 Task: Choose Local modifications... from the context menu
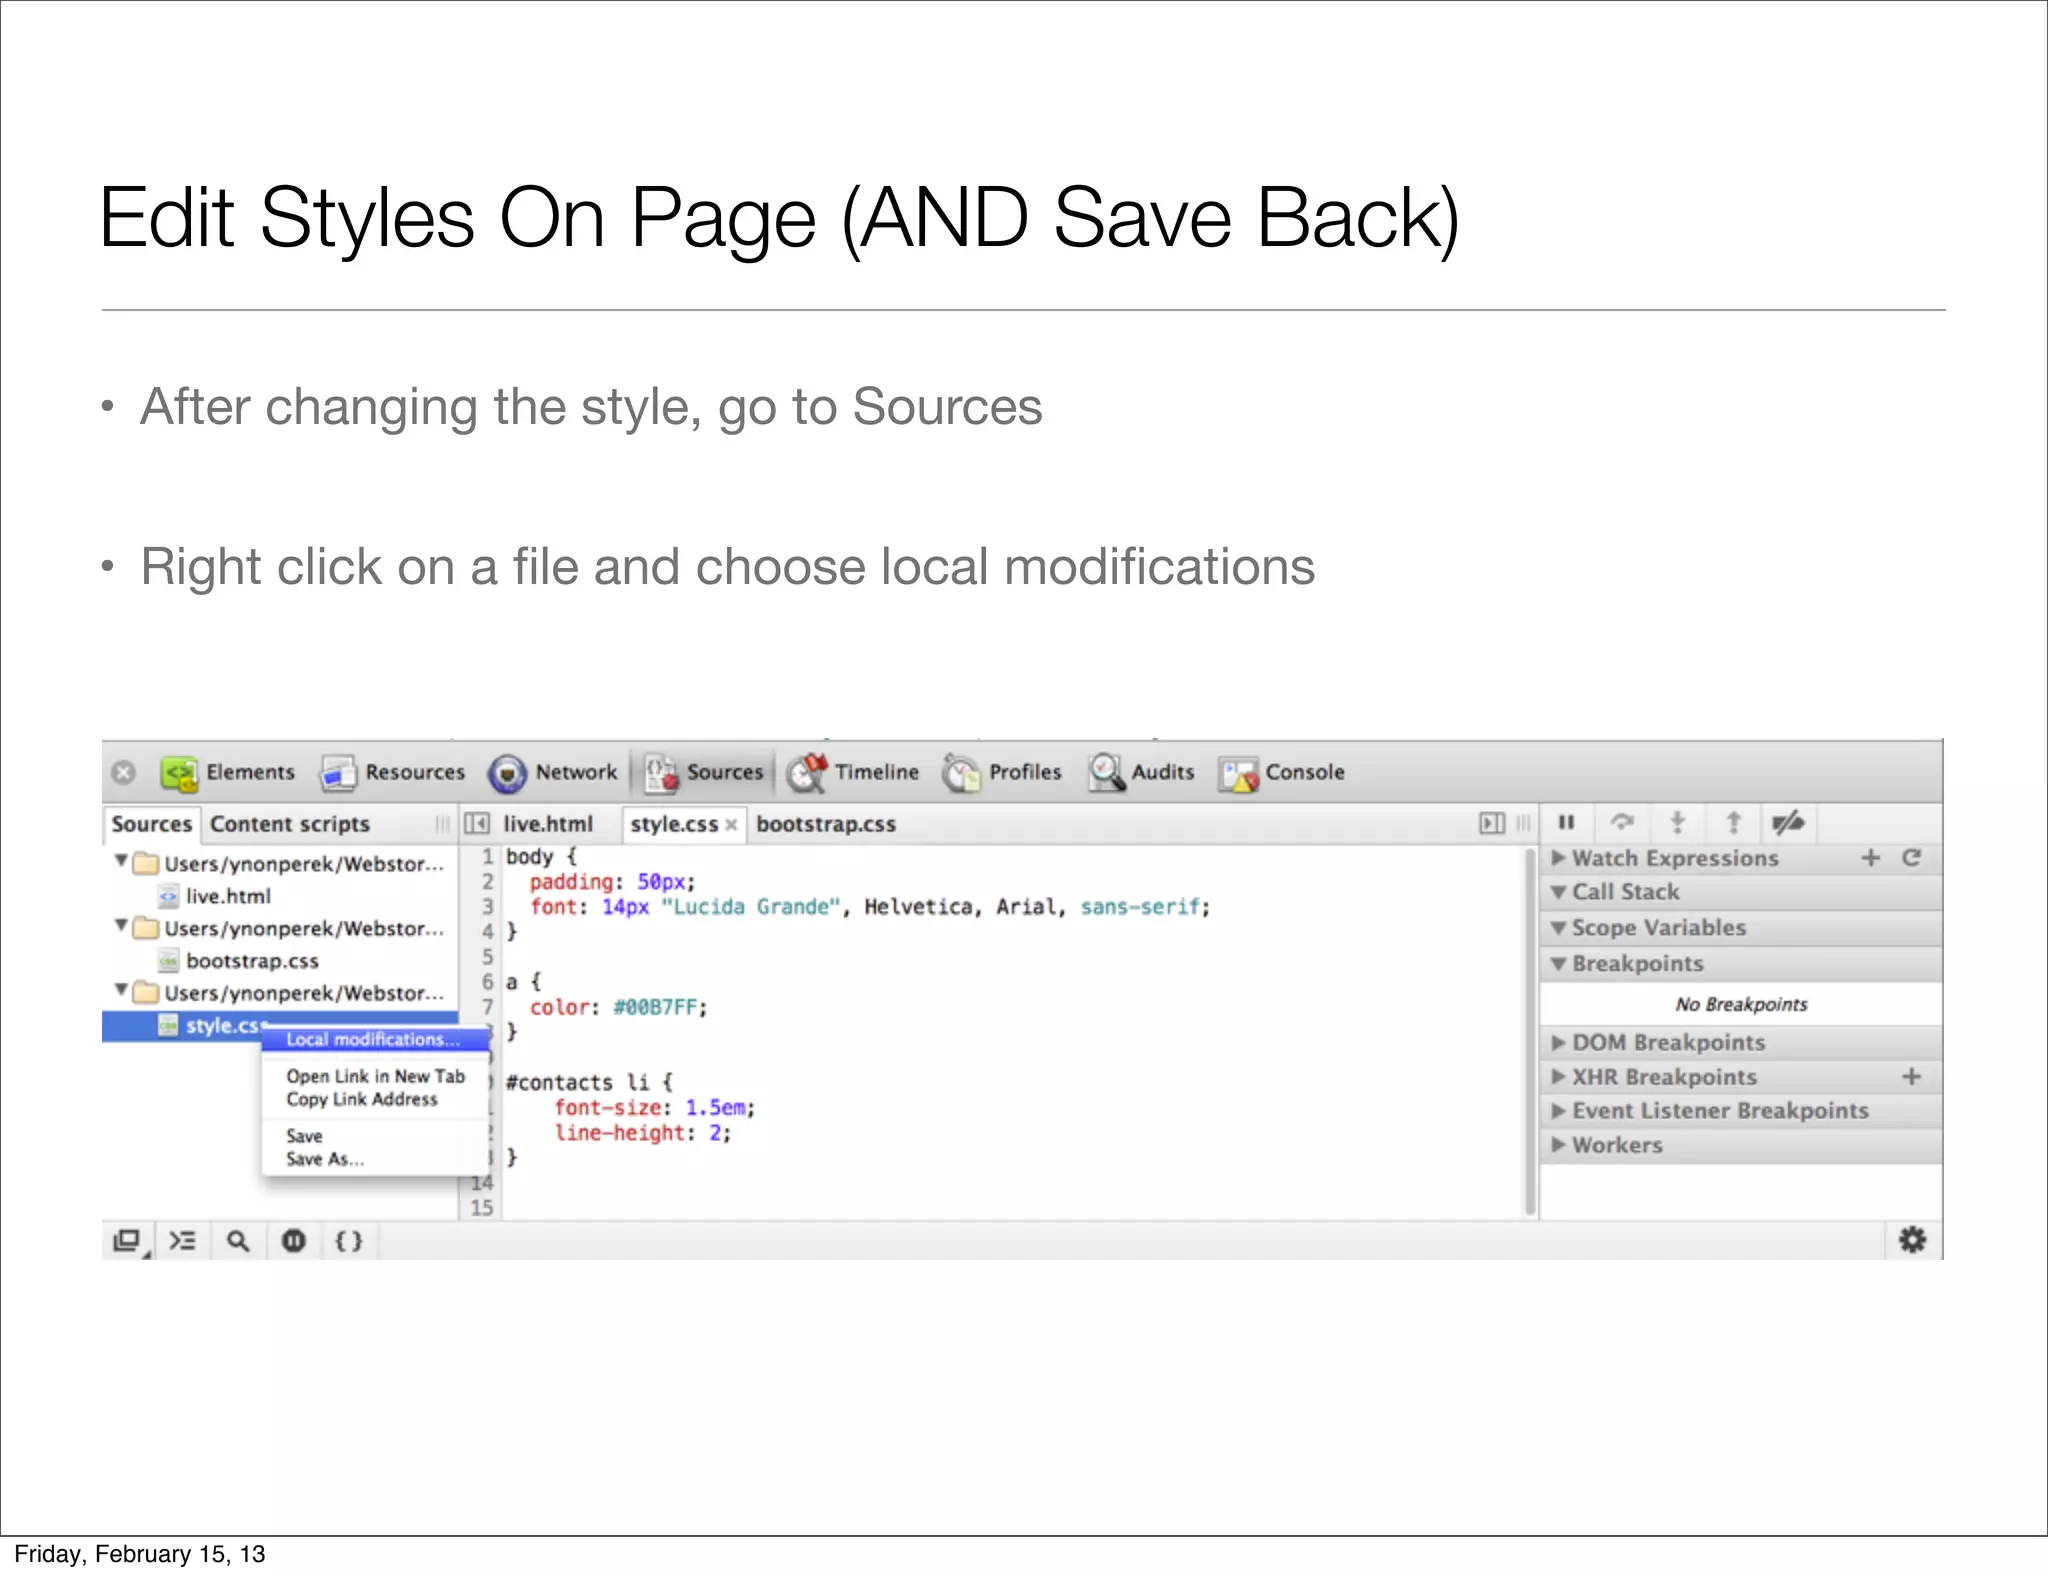pyautogui.click(x=373, y=1040)
